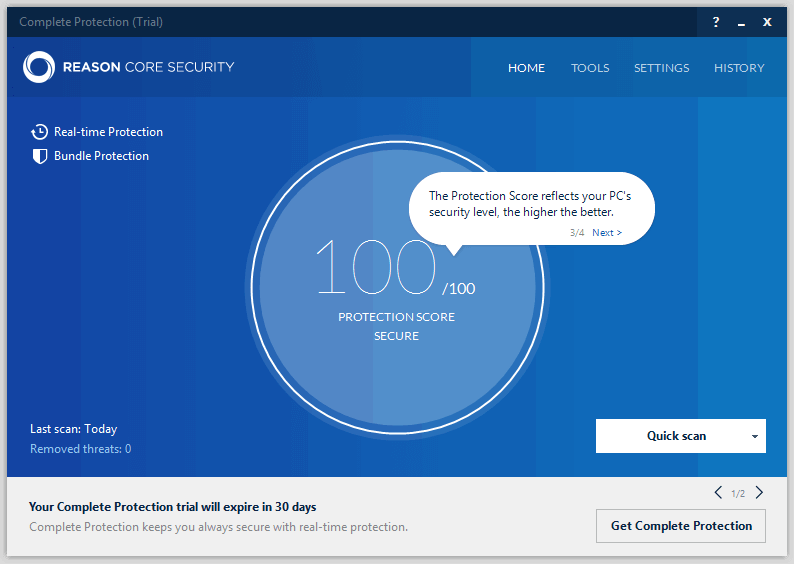Click the Real-time Protection clock icon
The height and width of the screenshot is (564, 794).
39,132
